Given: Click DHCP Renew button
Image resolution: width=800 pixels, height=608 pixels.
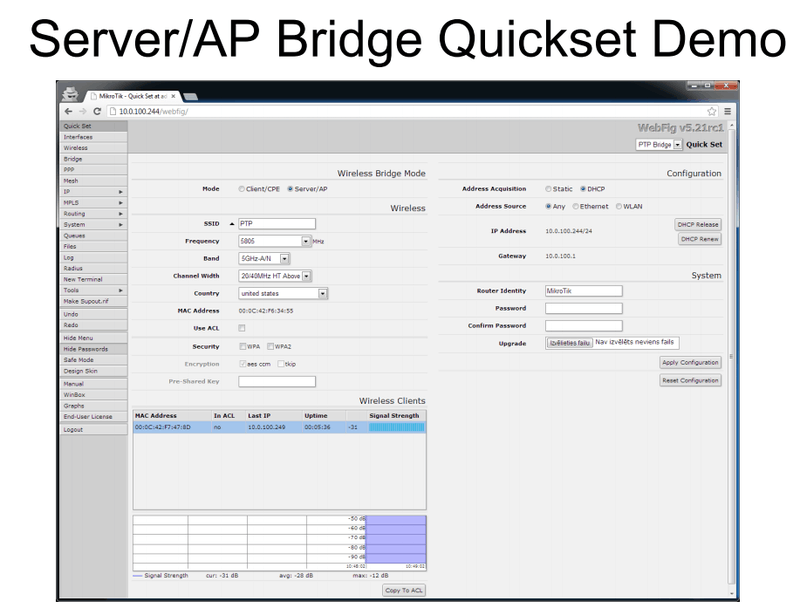Looking at the screenshot, I should [x=699, y=239].
